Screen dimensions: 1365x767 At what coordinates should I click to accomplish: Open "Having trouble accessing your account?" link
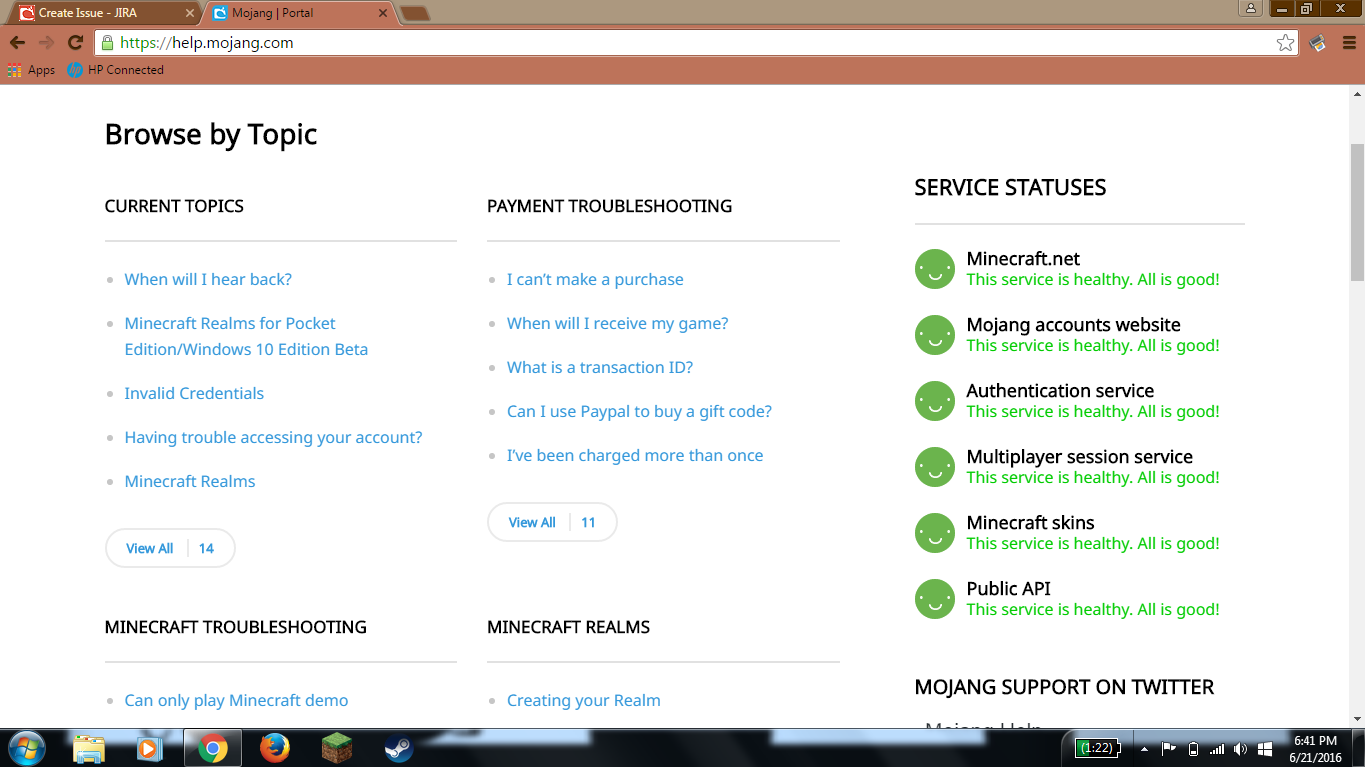click(273, 437)
